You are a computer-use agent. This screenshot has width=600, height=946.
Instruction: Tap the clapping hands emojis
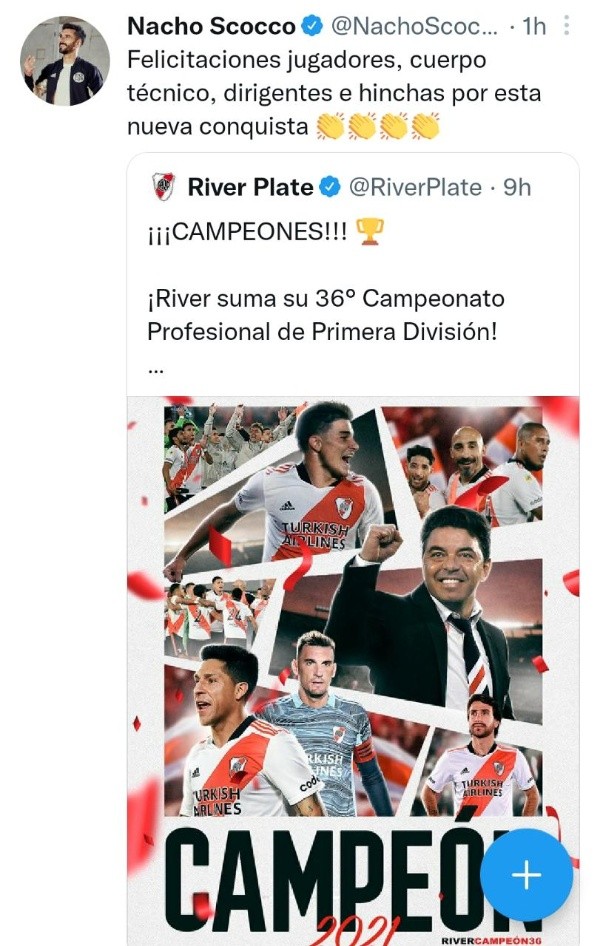377,127
